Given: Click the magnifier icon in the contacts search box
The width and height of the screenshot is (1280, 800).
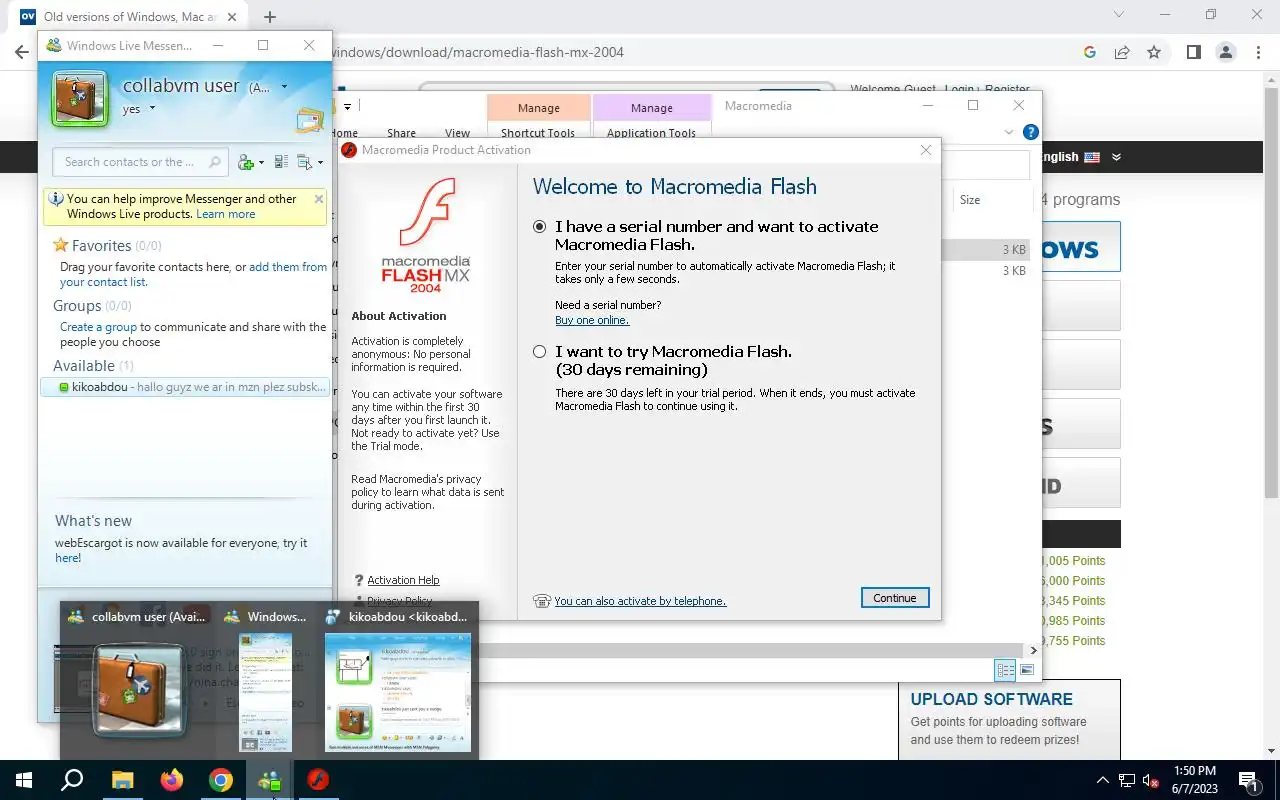Looking at the screenshot, I should point(215,162).
